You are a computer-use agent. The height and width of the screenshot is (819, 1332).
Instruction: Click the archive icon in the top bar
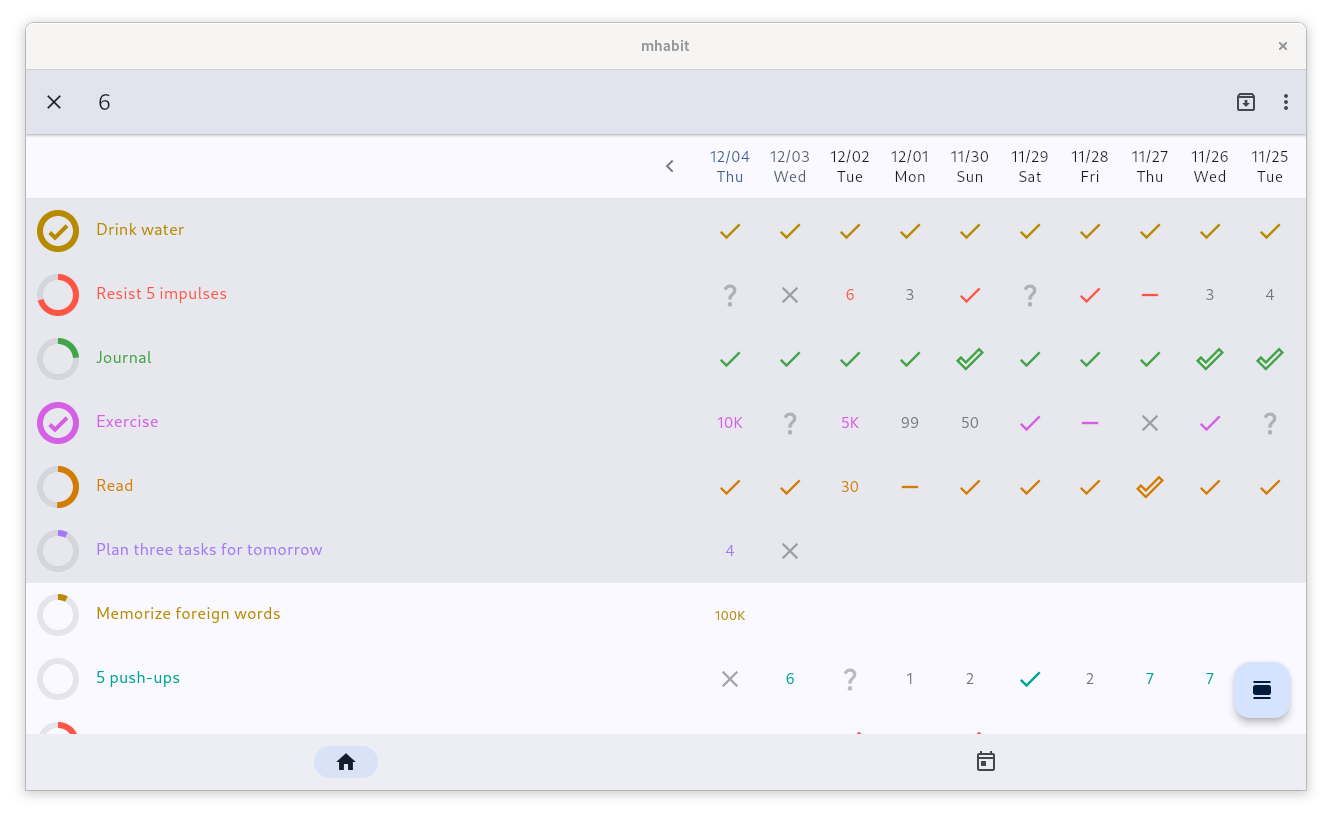point(1245,102)
